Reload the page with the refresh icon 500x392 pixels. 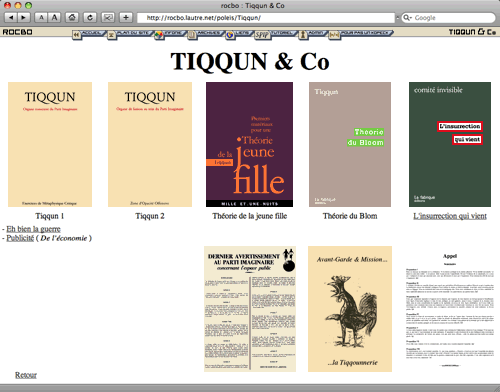tap(90, 17)
